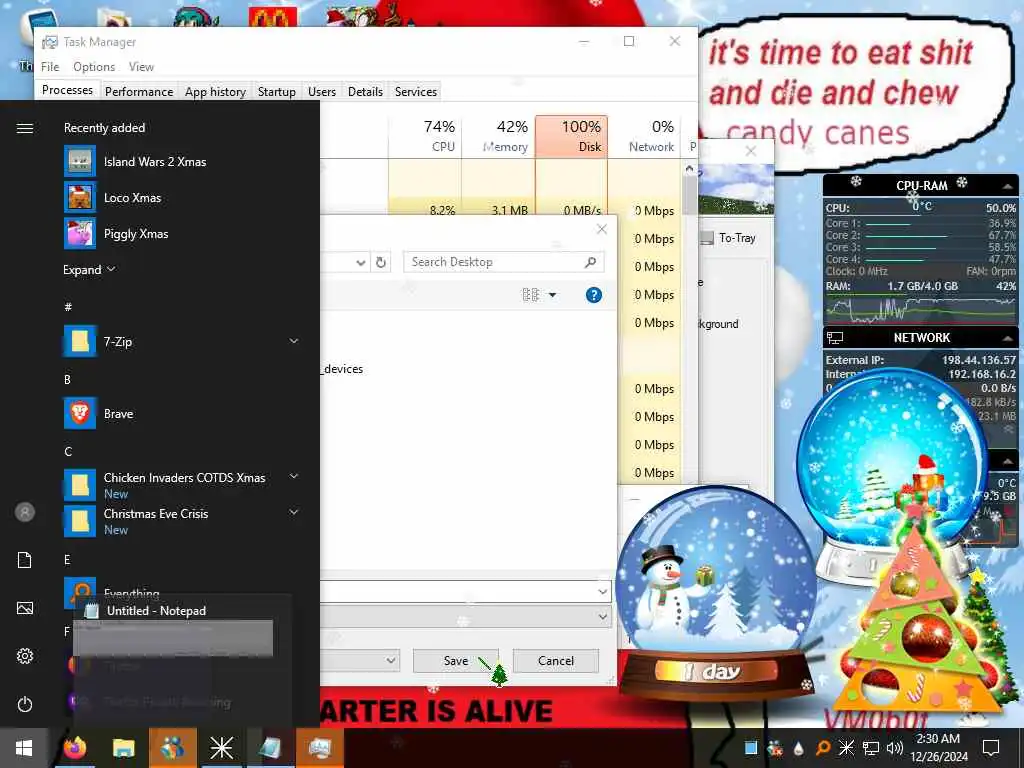Screen dimensions: 1024x768
Task: Expand the 7-Zip folder chevron
Action: pyautogui.click(x=294, y=341)
